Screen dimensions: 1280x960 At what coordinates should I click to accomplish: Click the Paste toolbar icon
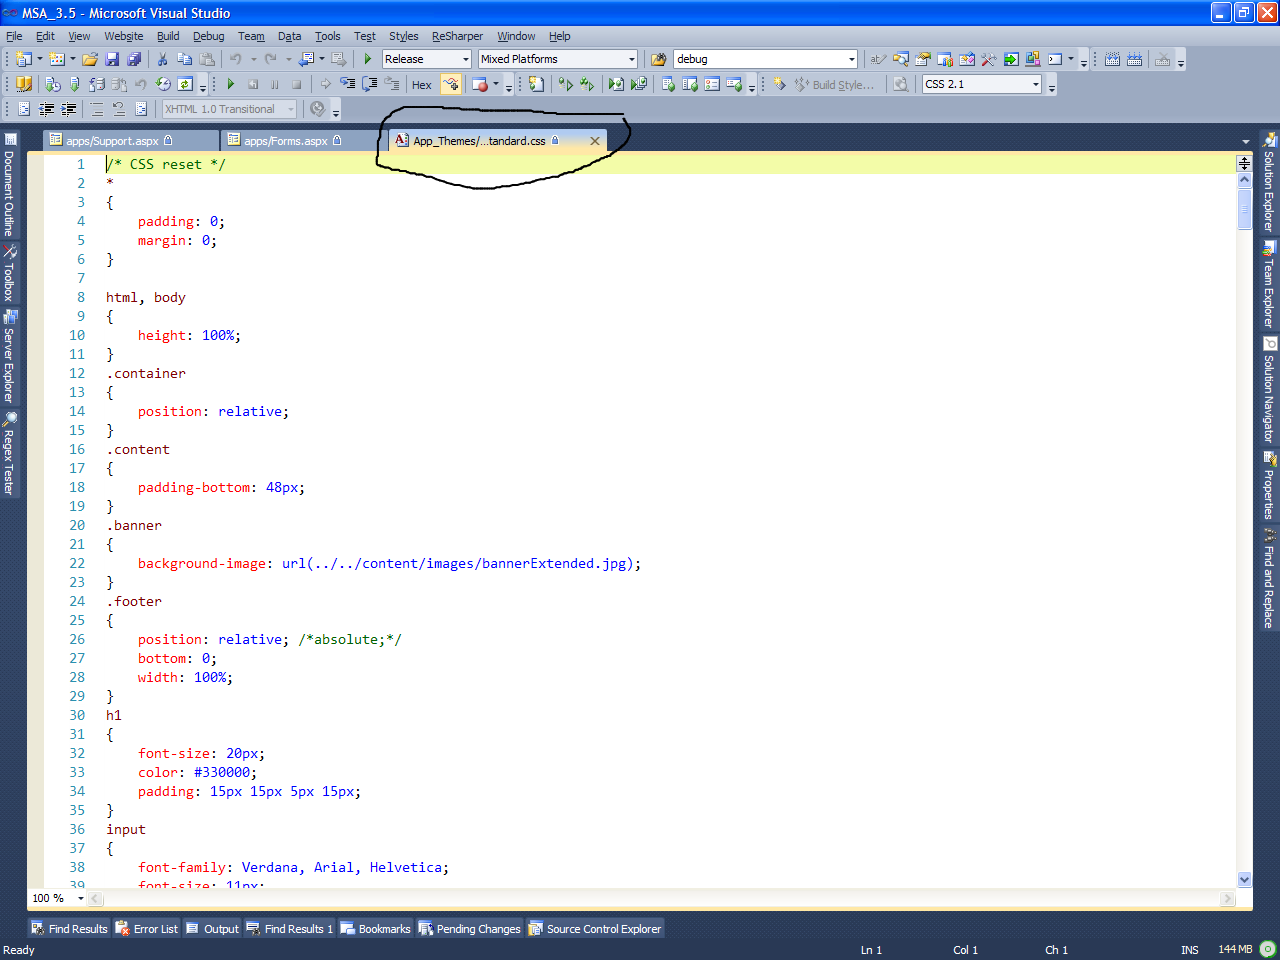click(x=207, y=59)
